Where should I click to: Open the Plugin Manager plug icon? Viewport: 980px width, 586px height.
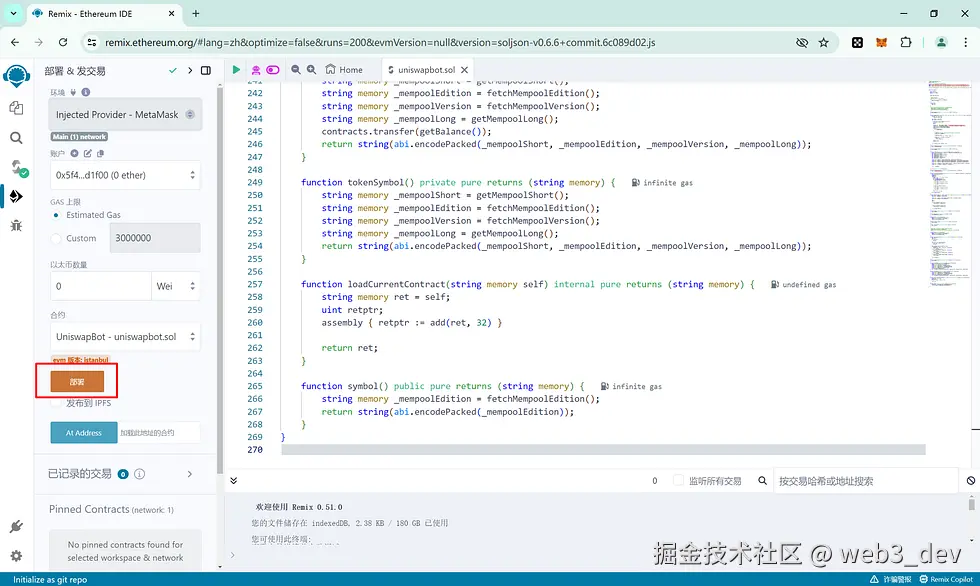16,527
